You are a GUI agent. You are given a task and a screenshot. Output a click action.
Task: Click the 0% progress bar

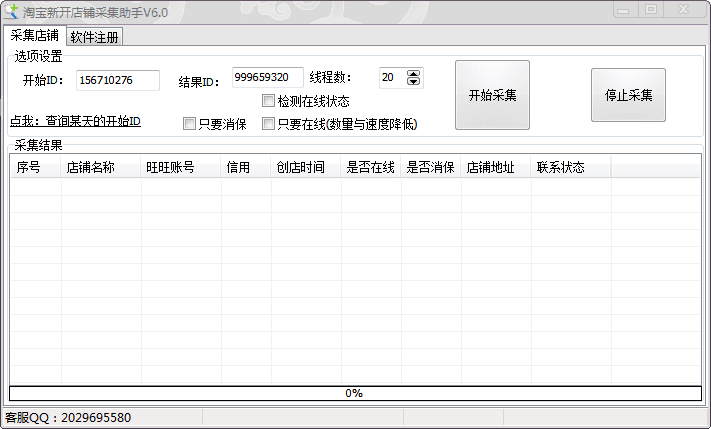coord(355,393)
